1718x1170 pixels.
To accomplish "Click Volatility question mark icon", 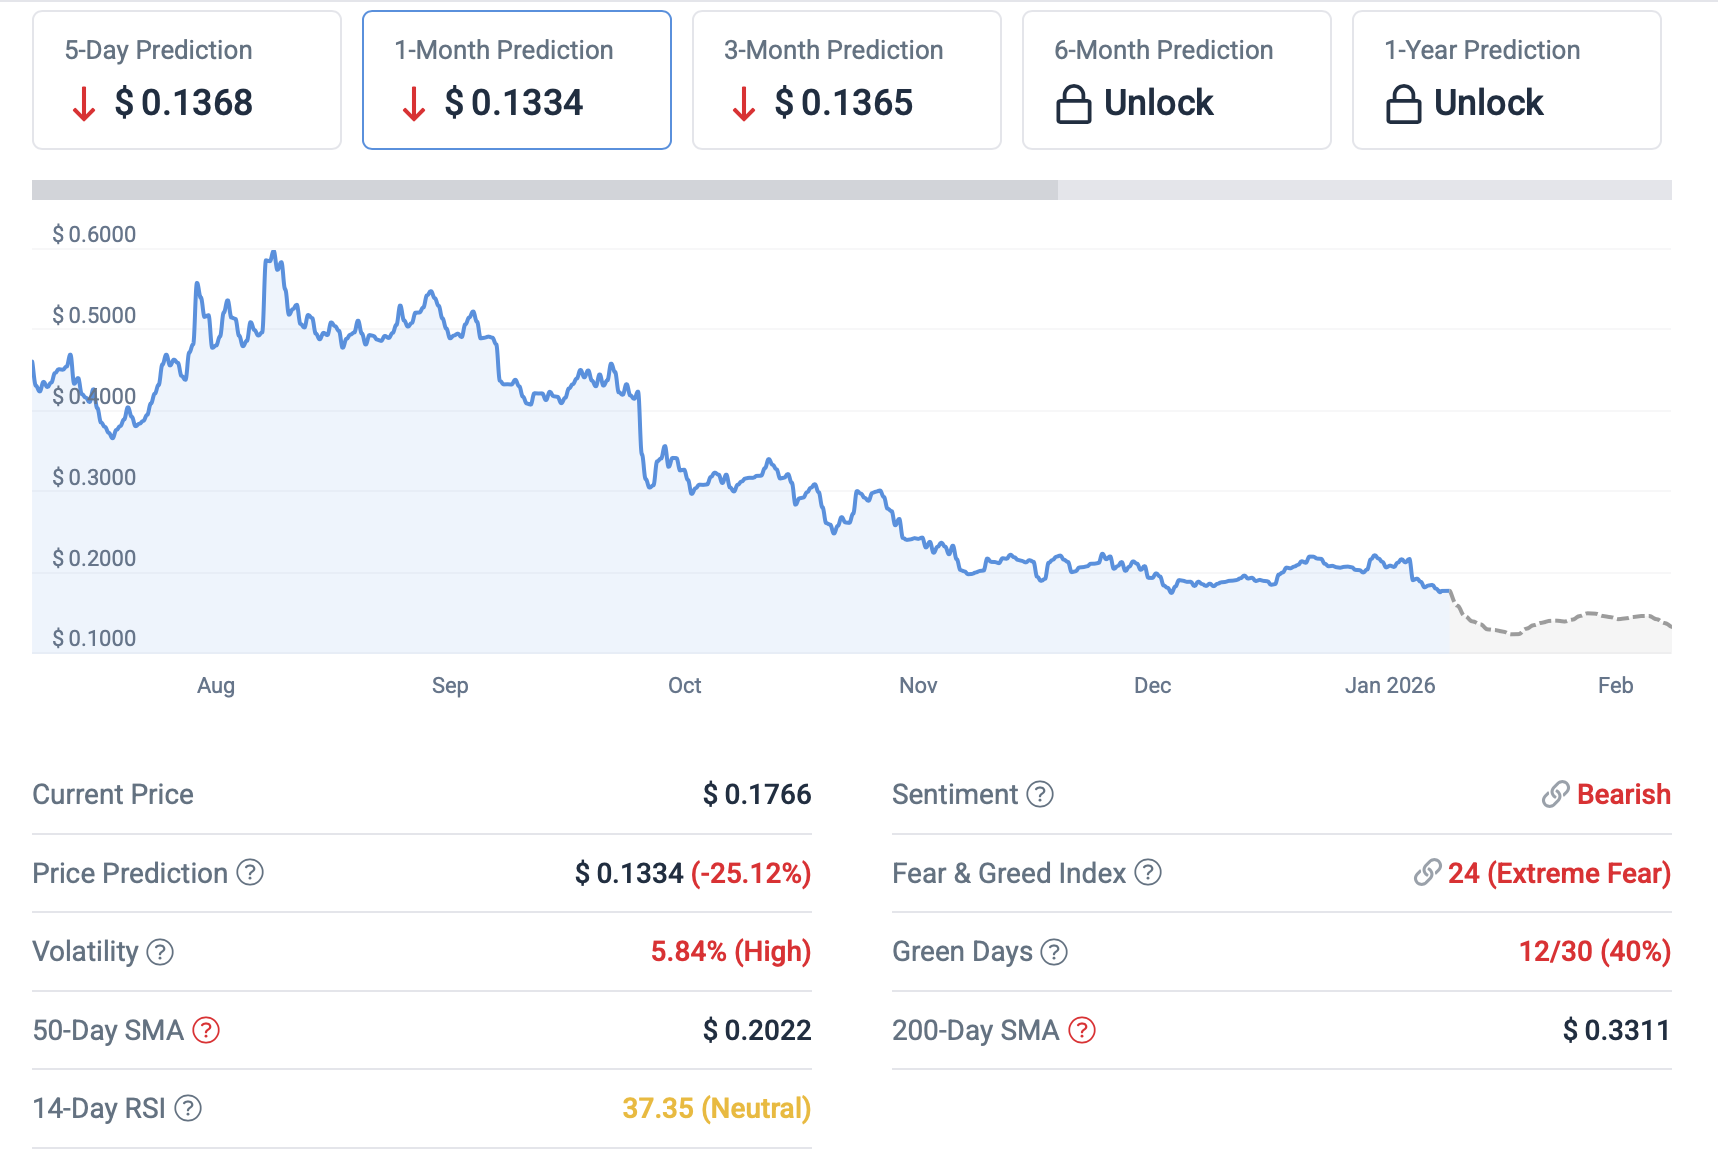I will pos(160,952).
